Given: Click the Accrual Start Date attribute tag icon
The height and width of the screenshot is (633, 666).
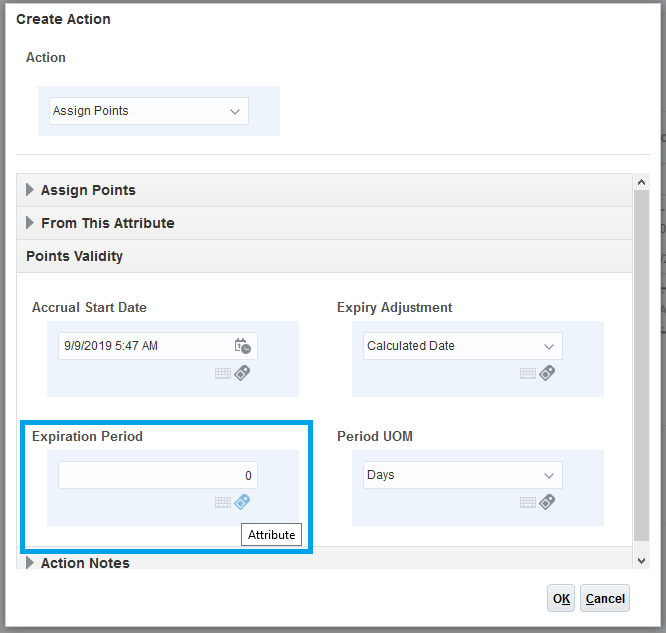Looking at the screenshot, I should click(242, 373).
